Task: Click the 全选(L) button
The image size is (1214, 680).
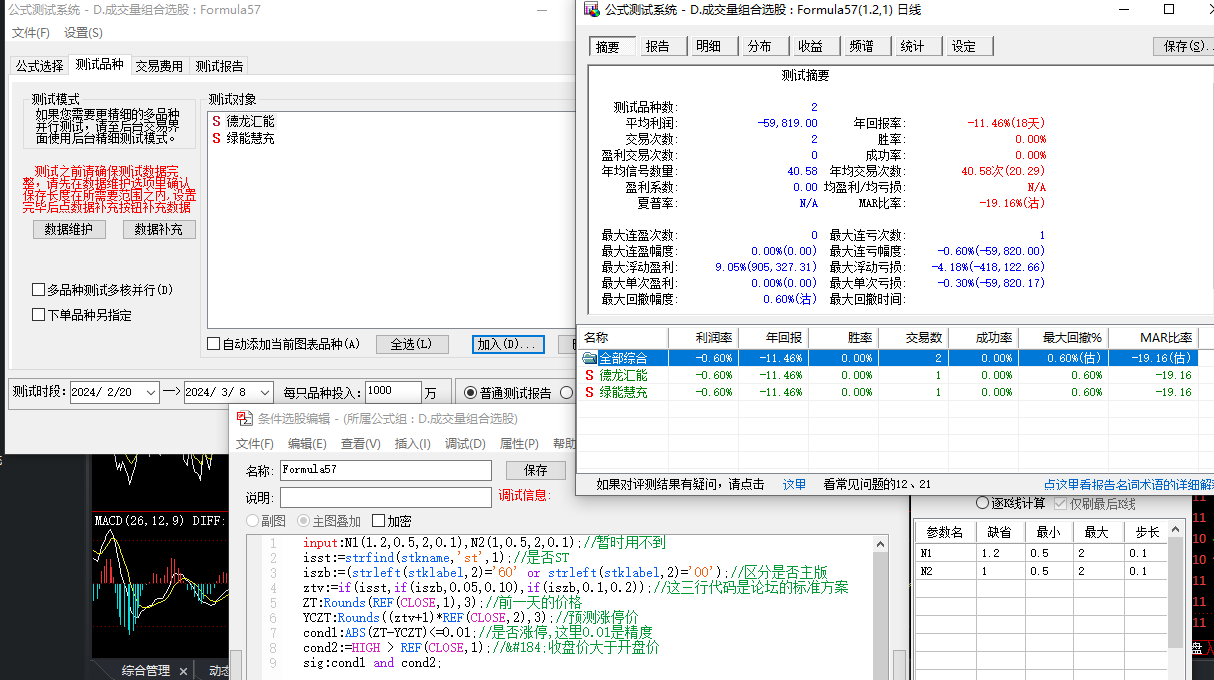Action: click(x=412, y=344)
